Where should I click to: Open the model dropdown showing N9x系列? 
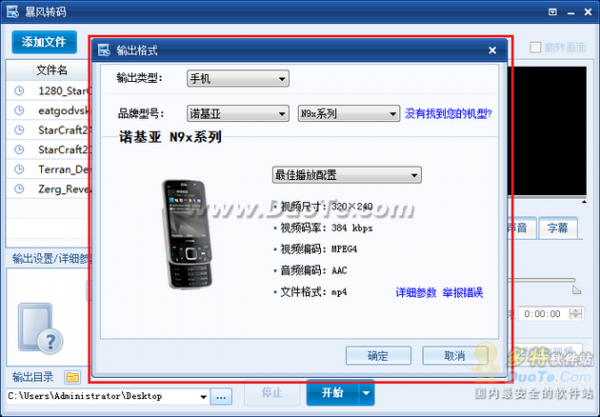(x=349, y=114)
